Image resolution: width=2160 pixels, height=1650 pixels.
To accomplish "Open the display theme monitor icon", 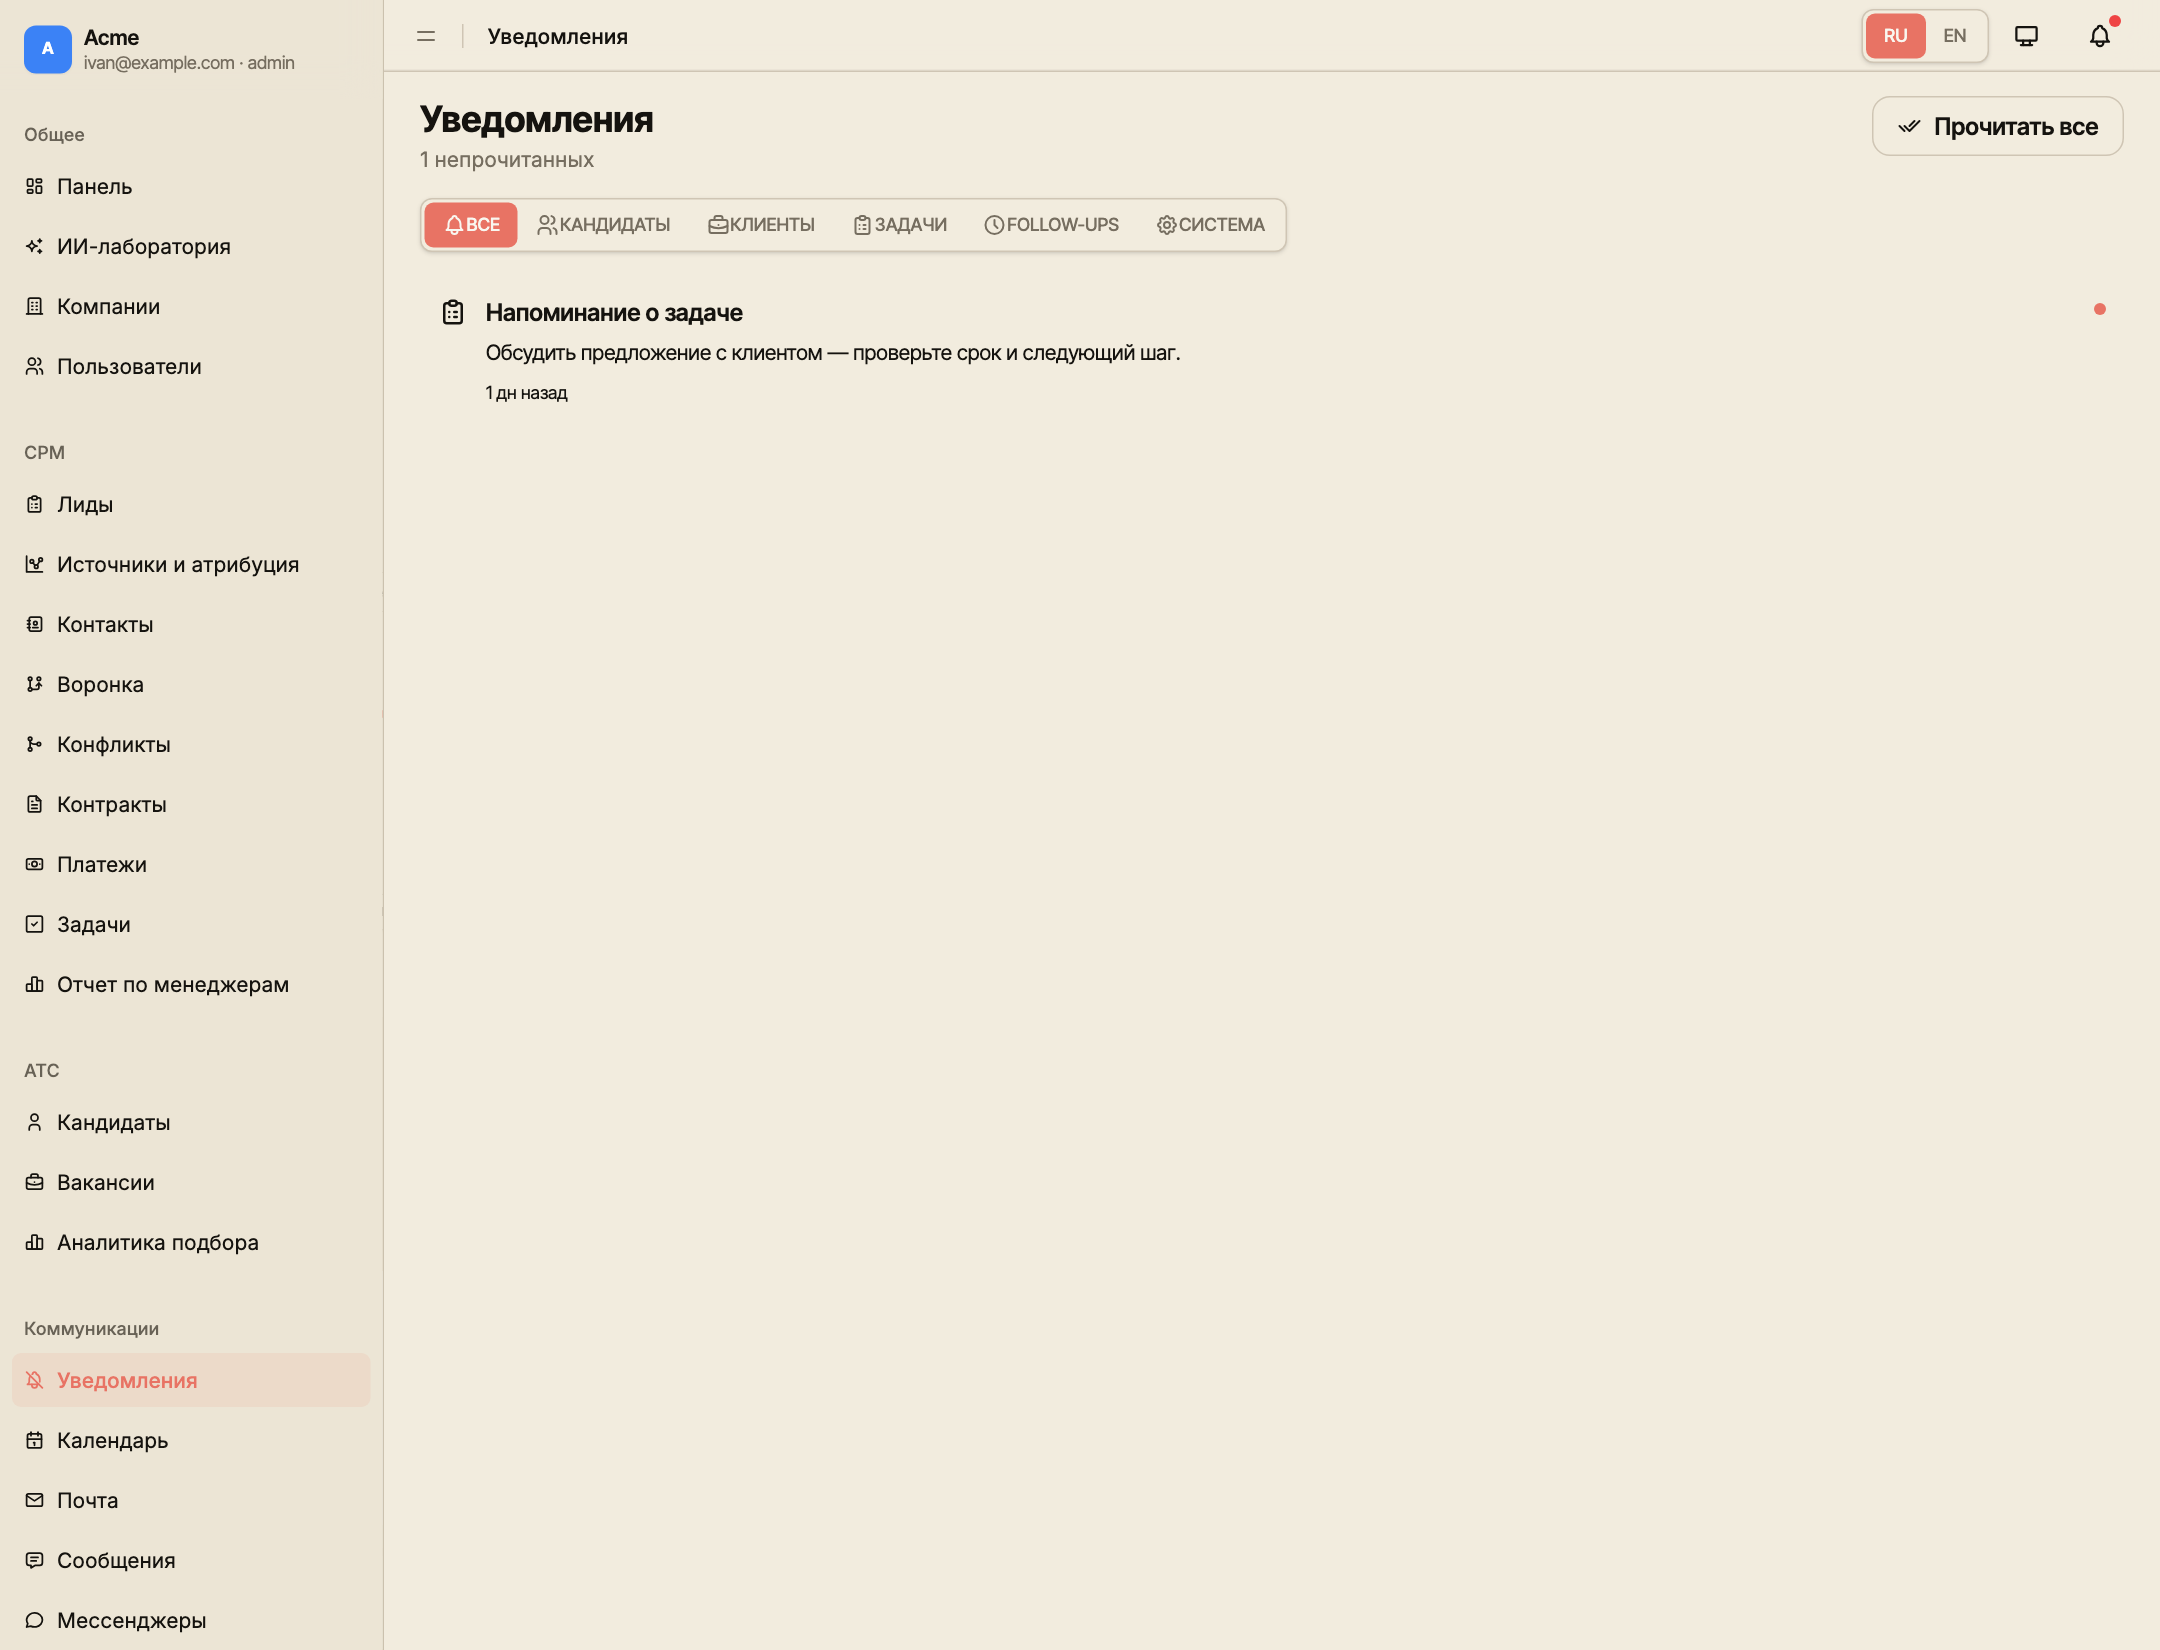I will [2026, 36].
